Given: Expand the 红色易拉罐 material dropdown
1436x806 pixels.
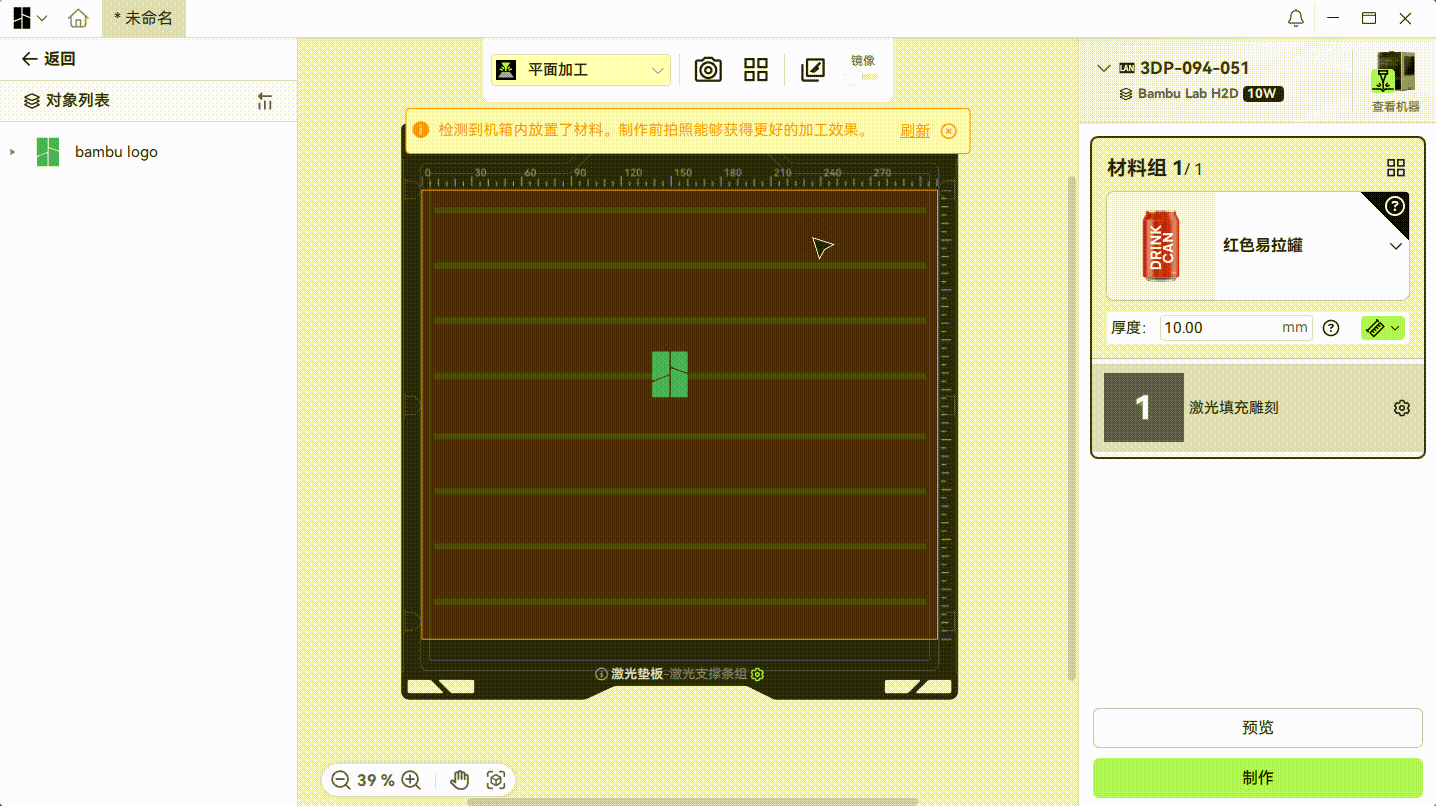Looking at the screenshot, I should coord(1396,246).
